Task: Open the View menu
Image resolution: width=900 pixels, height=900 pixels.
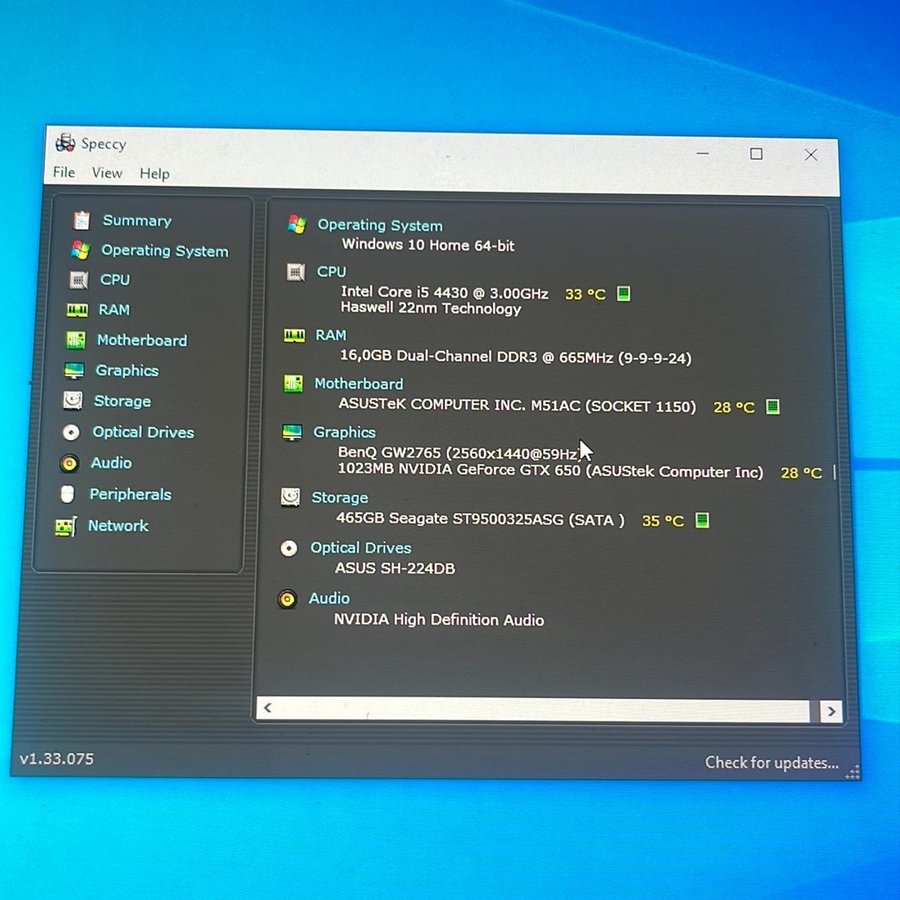Action: [107, 173]
